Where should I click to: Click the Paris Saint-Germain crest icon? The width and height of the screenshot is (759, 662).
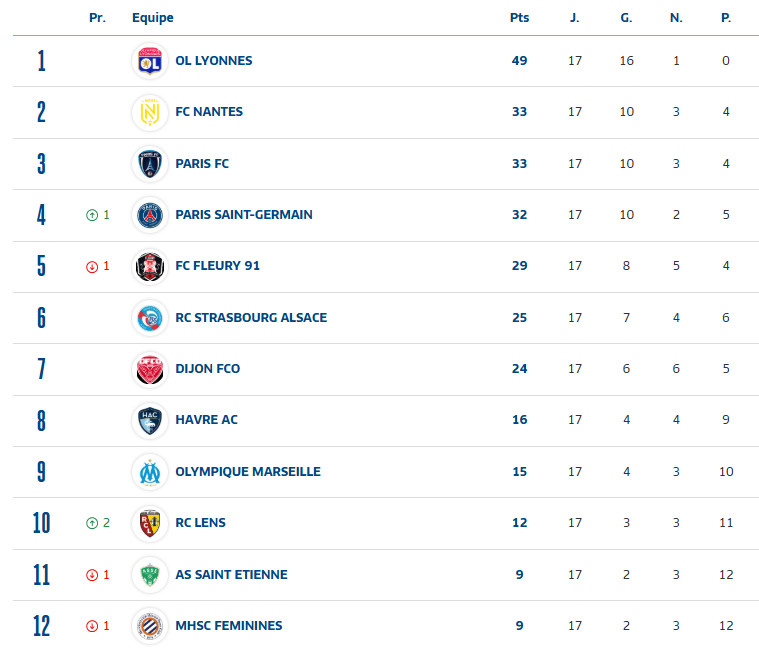point(150,215)
